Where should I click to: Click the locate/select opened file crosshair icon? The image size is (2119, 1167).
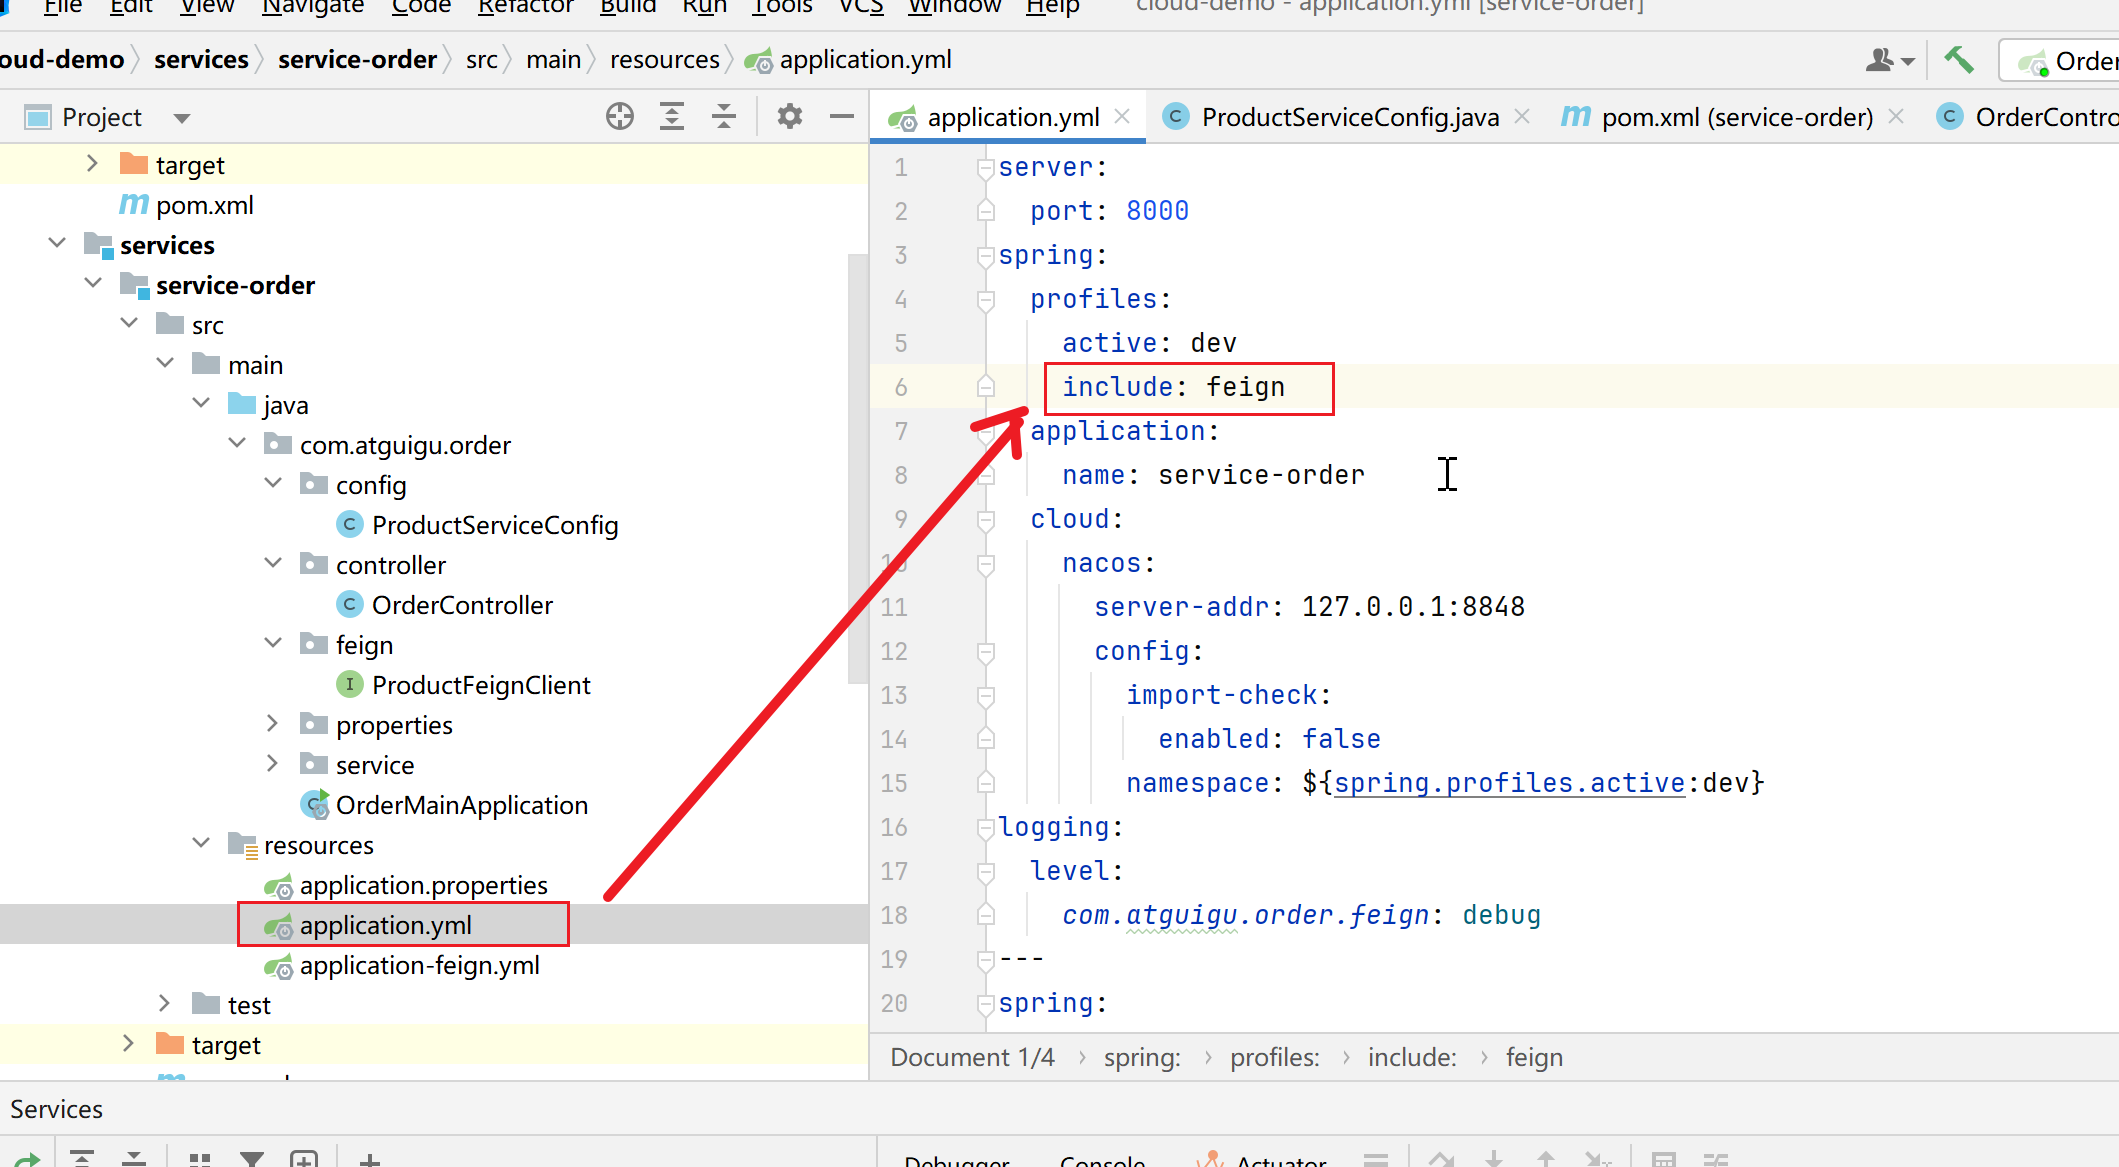(619, 117)
